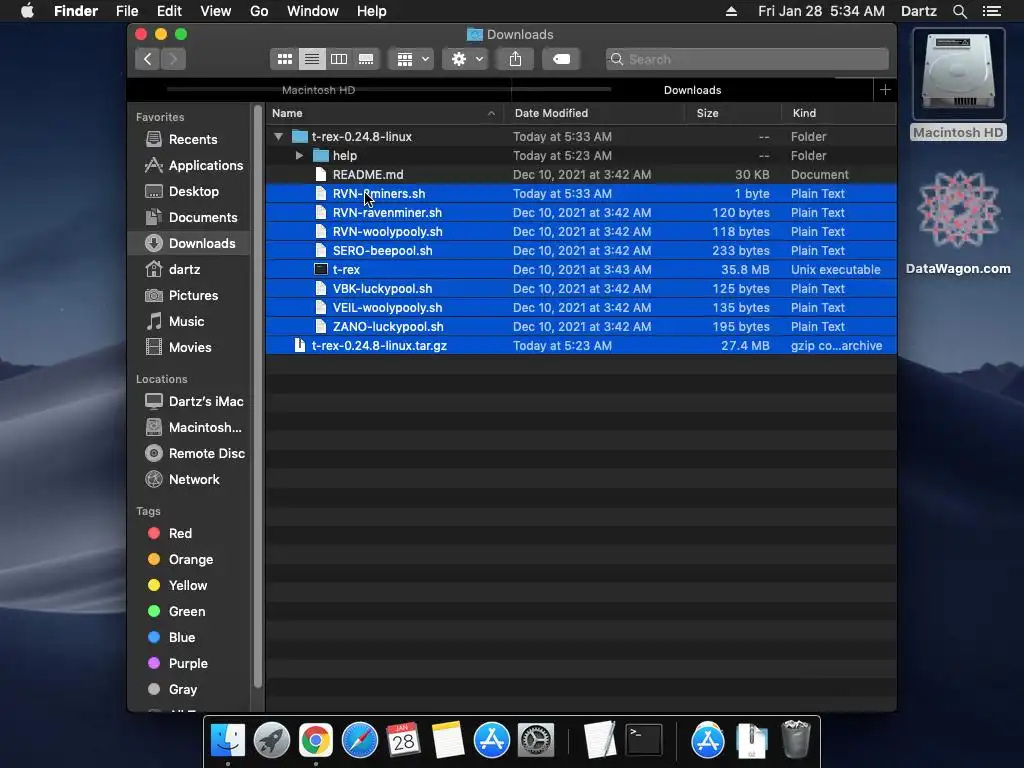Open Terminal from the Dock
This screenshot has width=1024, height=768.
(644, 741)
